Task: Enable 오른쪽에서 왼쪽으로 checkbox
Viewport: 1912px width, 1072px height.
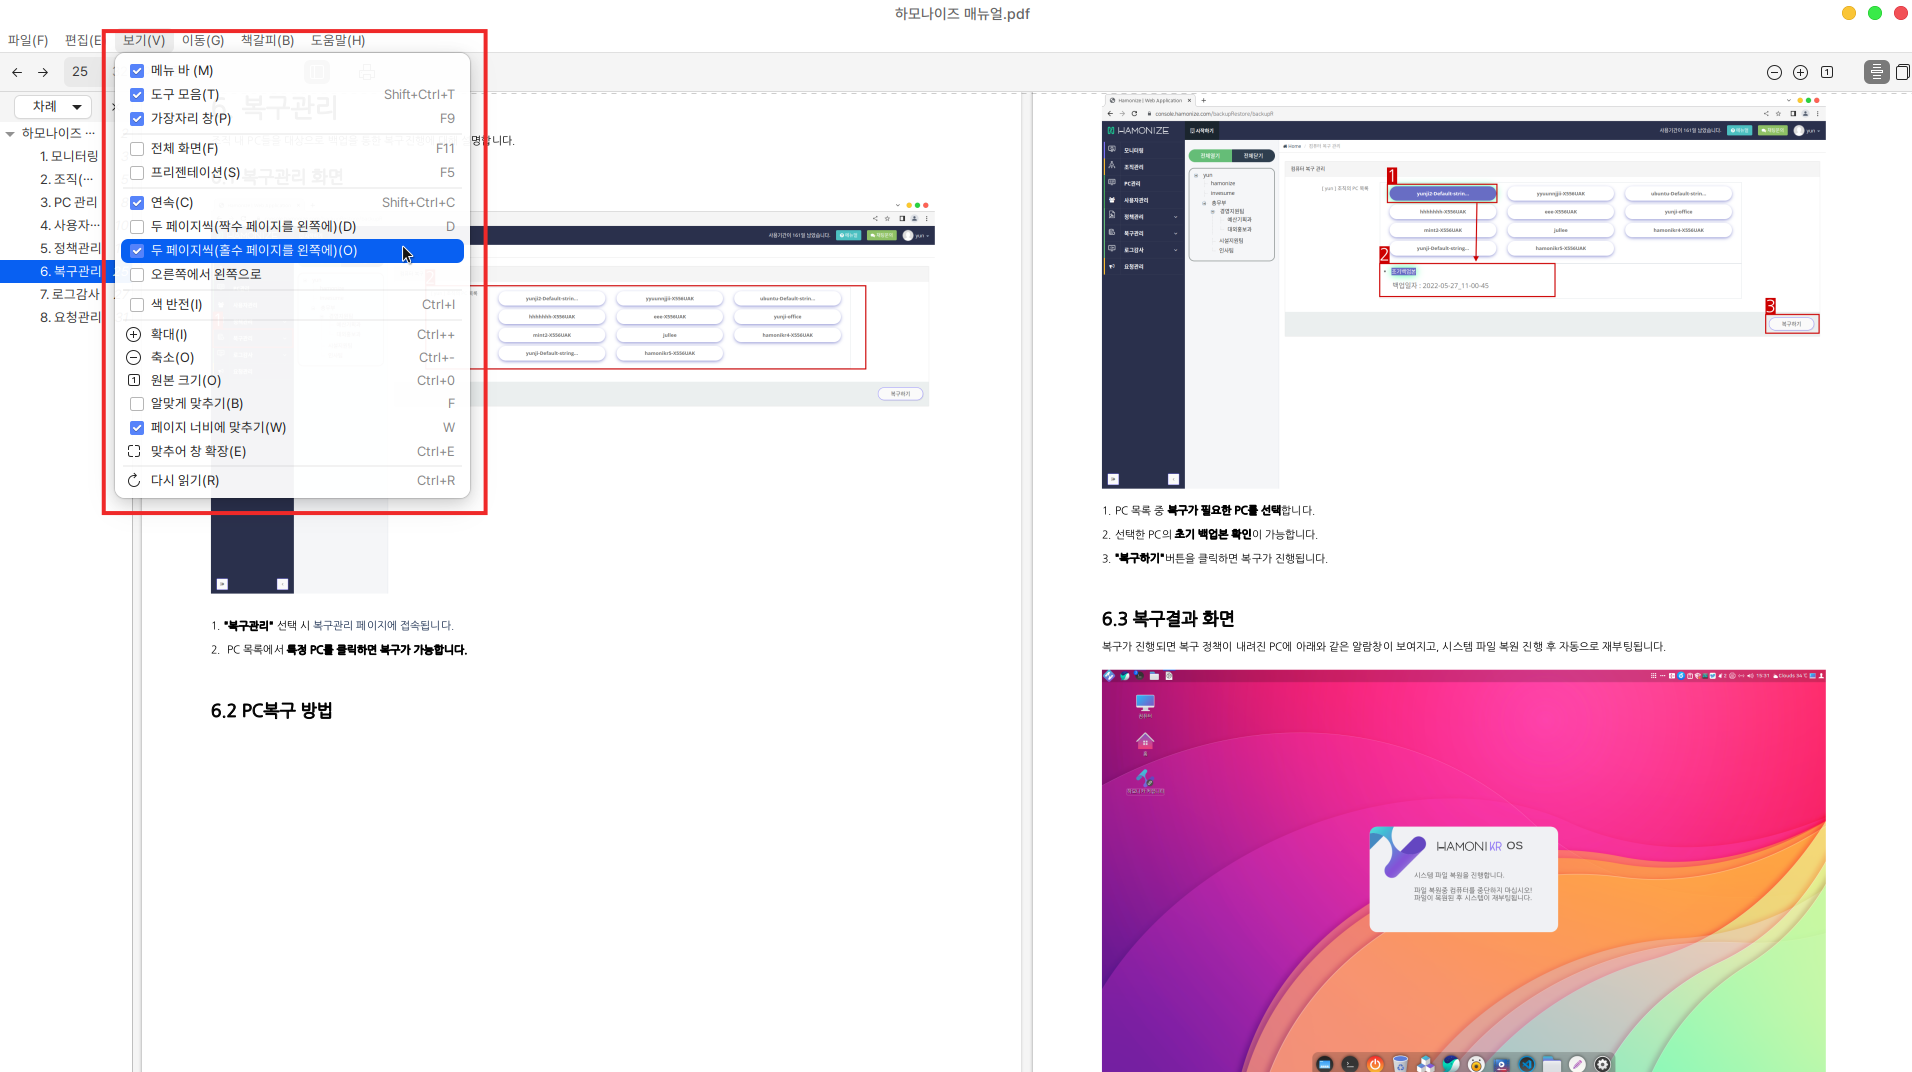Action: click(x=137, y=275)
